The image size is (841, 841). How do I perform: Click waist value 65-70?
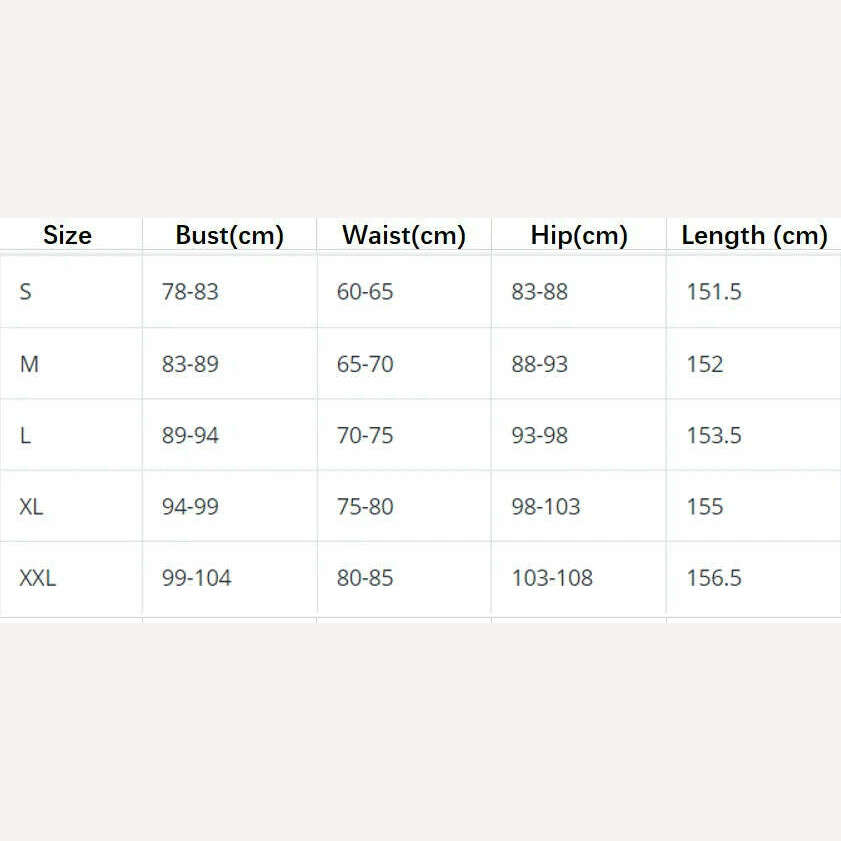[x=365, y=364]
